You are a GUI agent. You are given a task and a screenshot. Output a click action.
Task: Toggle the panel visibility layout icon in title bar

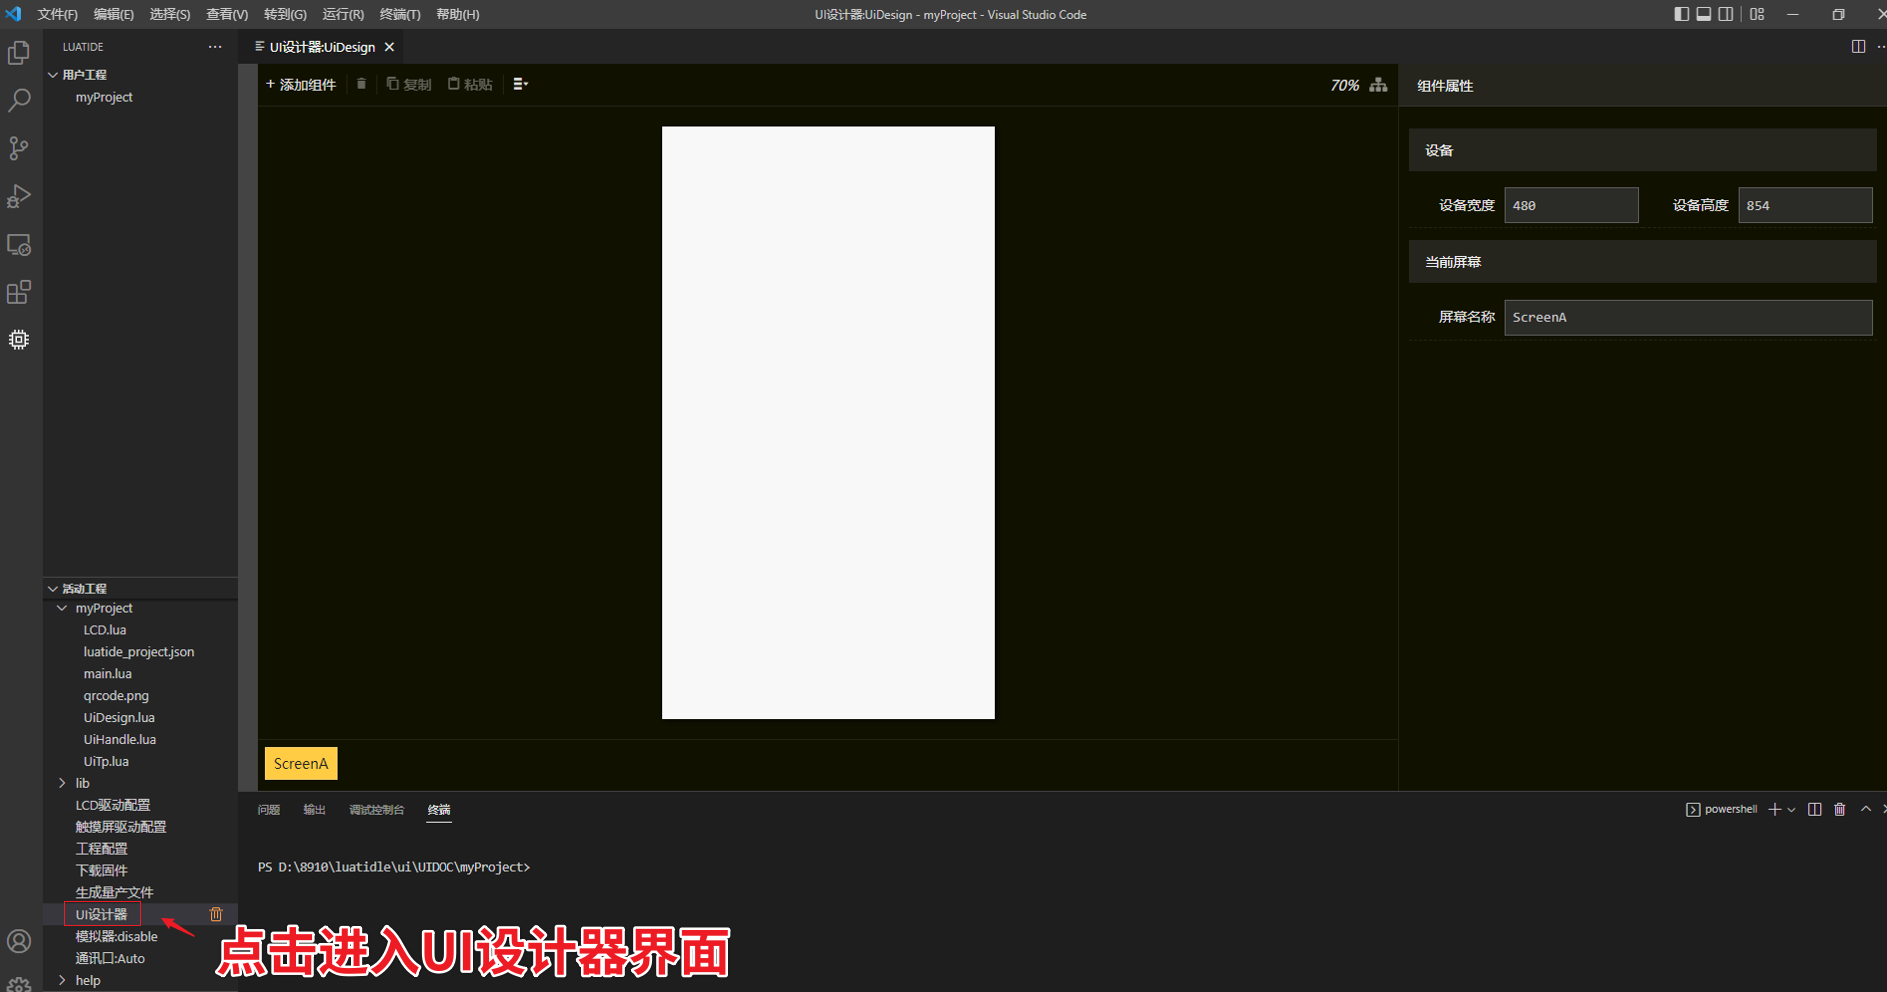pos(1703,14)
